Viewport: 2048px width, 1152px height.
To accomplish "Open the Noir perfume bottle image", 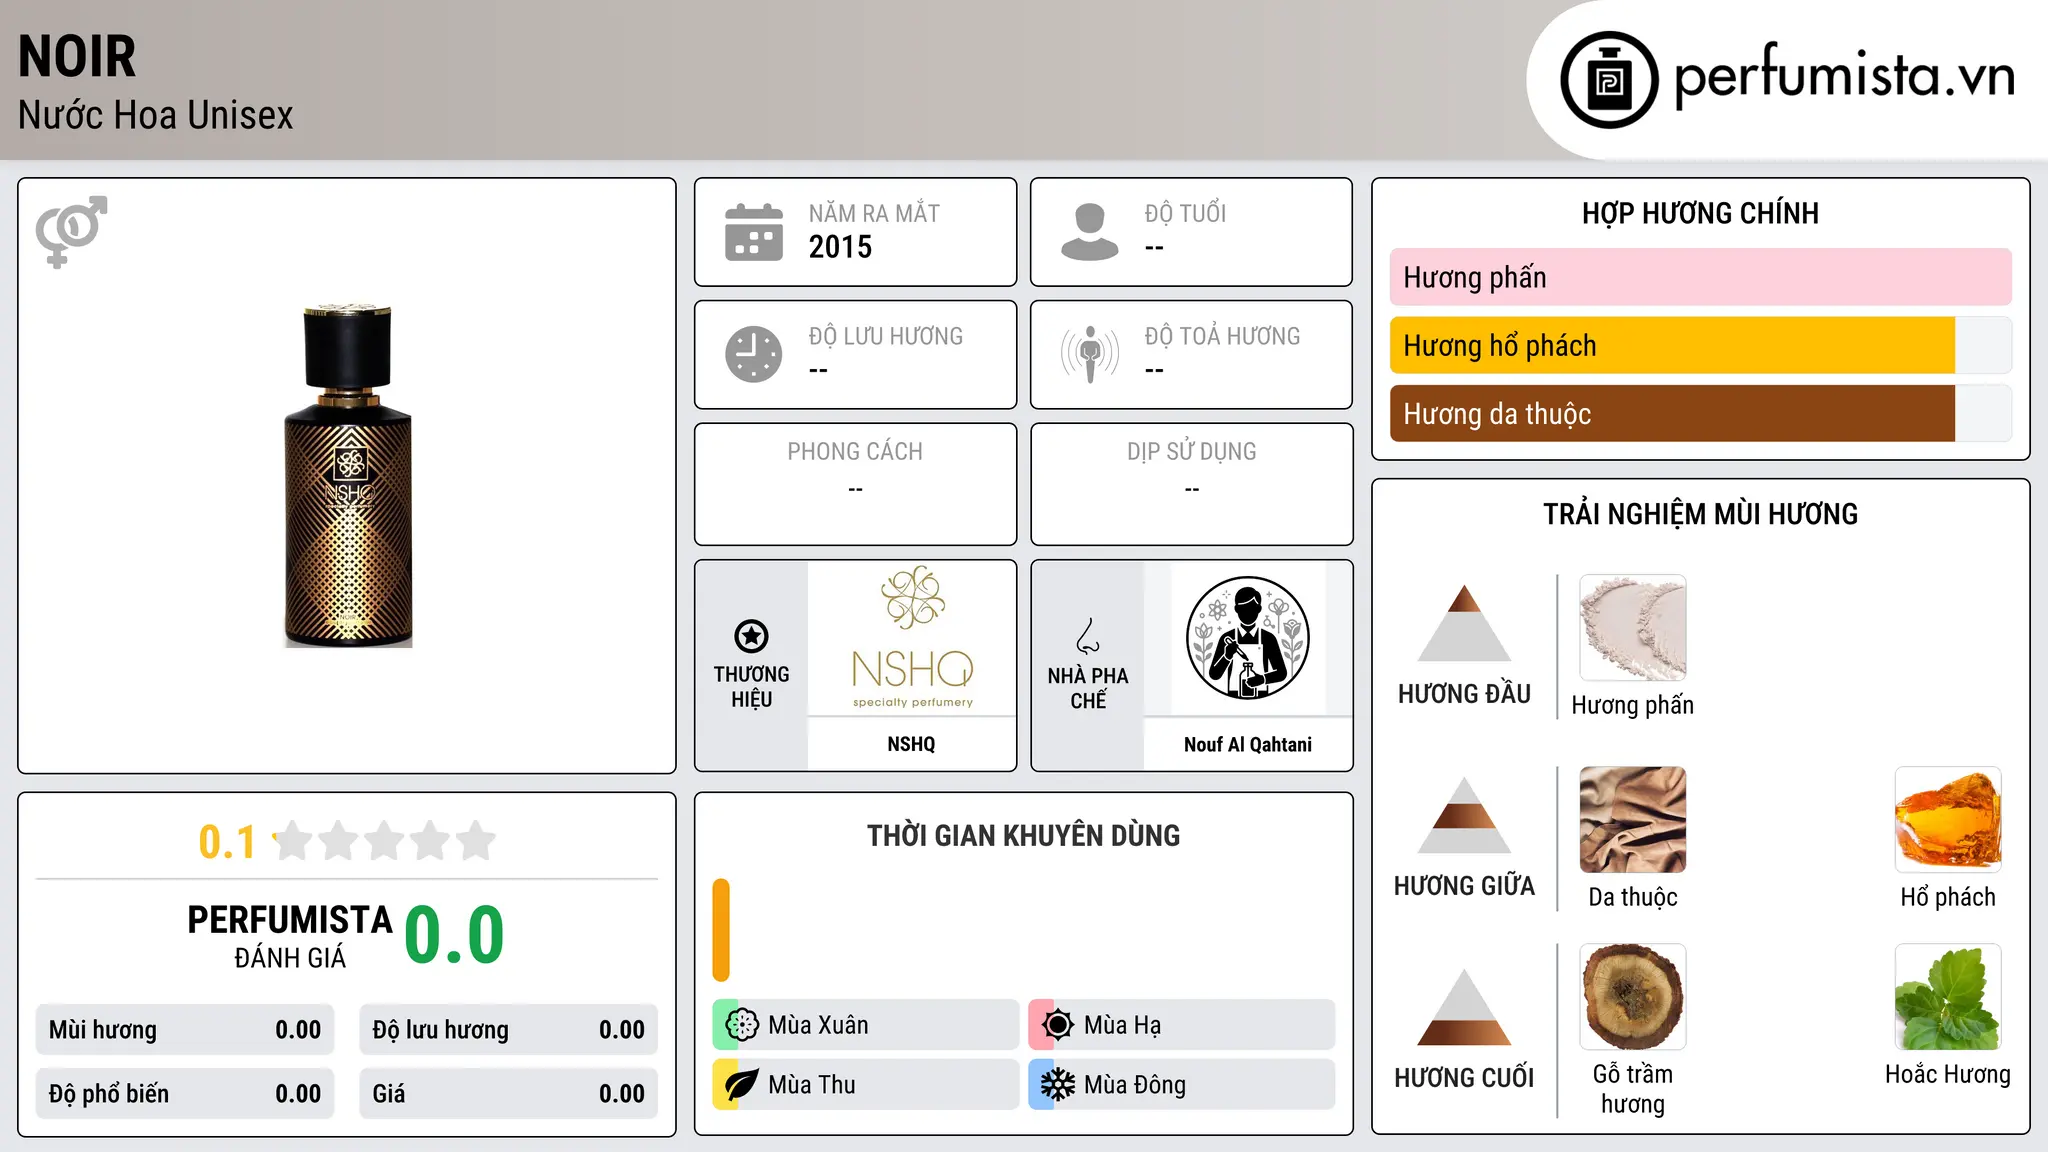I will pyautogui.click(x=348, y=476).
